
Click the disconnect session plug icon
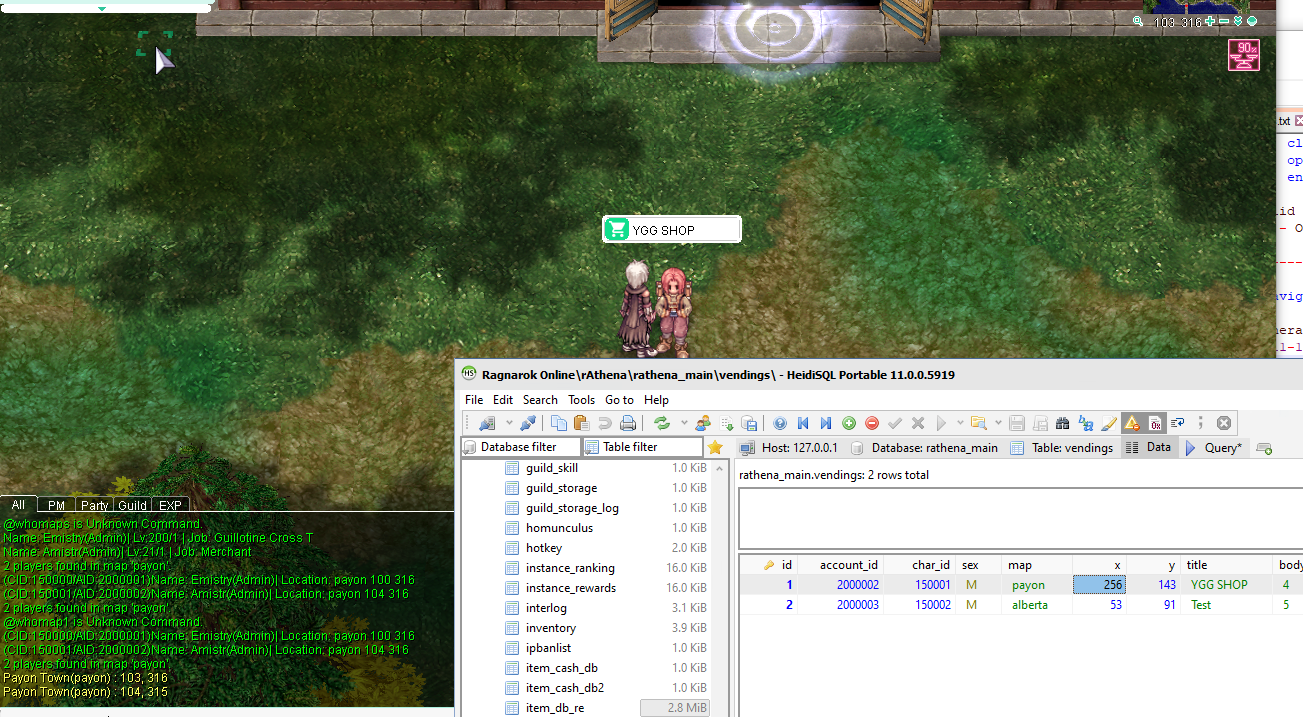527,423
